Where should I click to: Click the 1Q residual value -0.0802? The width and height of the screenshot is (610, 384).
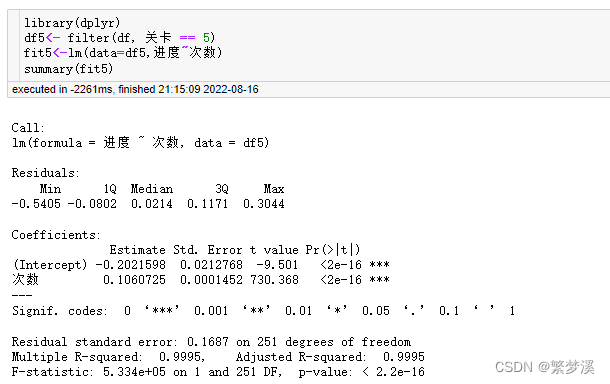click(92, 204)
